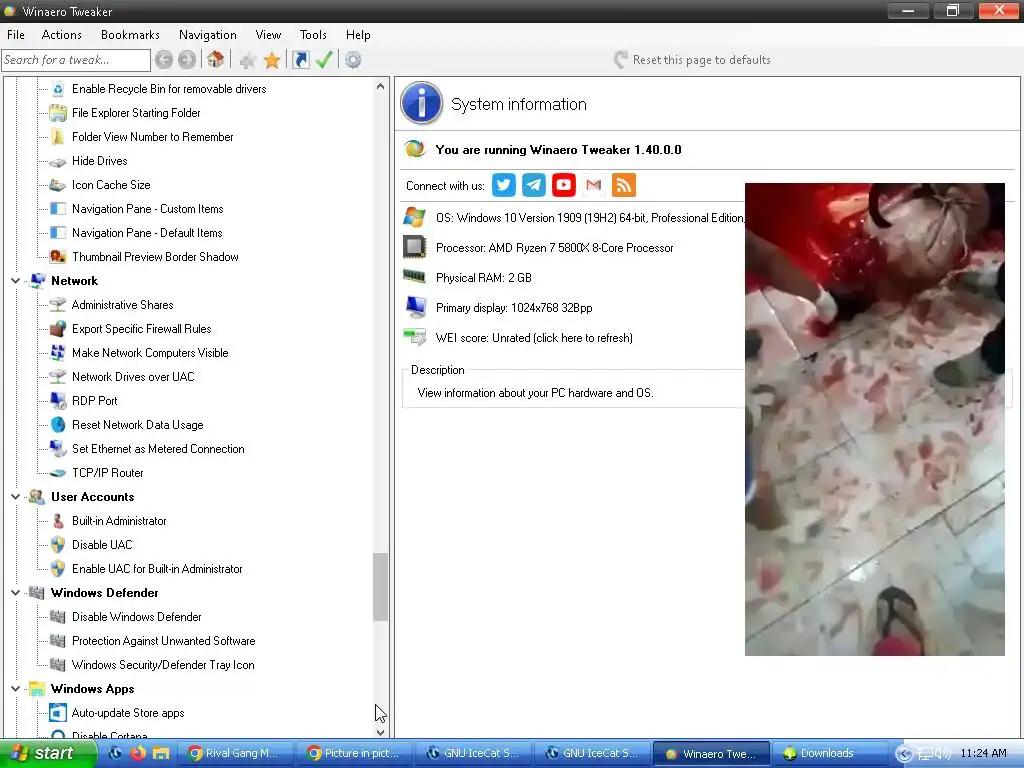Click the green checkmark toolbar icon
The width and height of the screenshot is (1024, 768).
point(324,60)
